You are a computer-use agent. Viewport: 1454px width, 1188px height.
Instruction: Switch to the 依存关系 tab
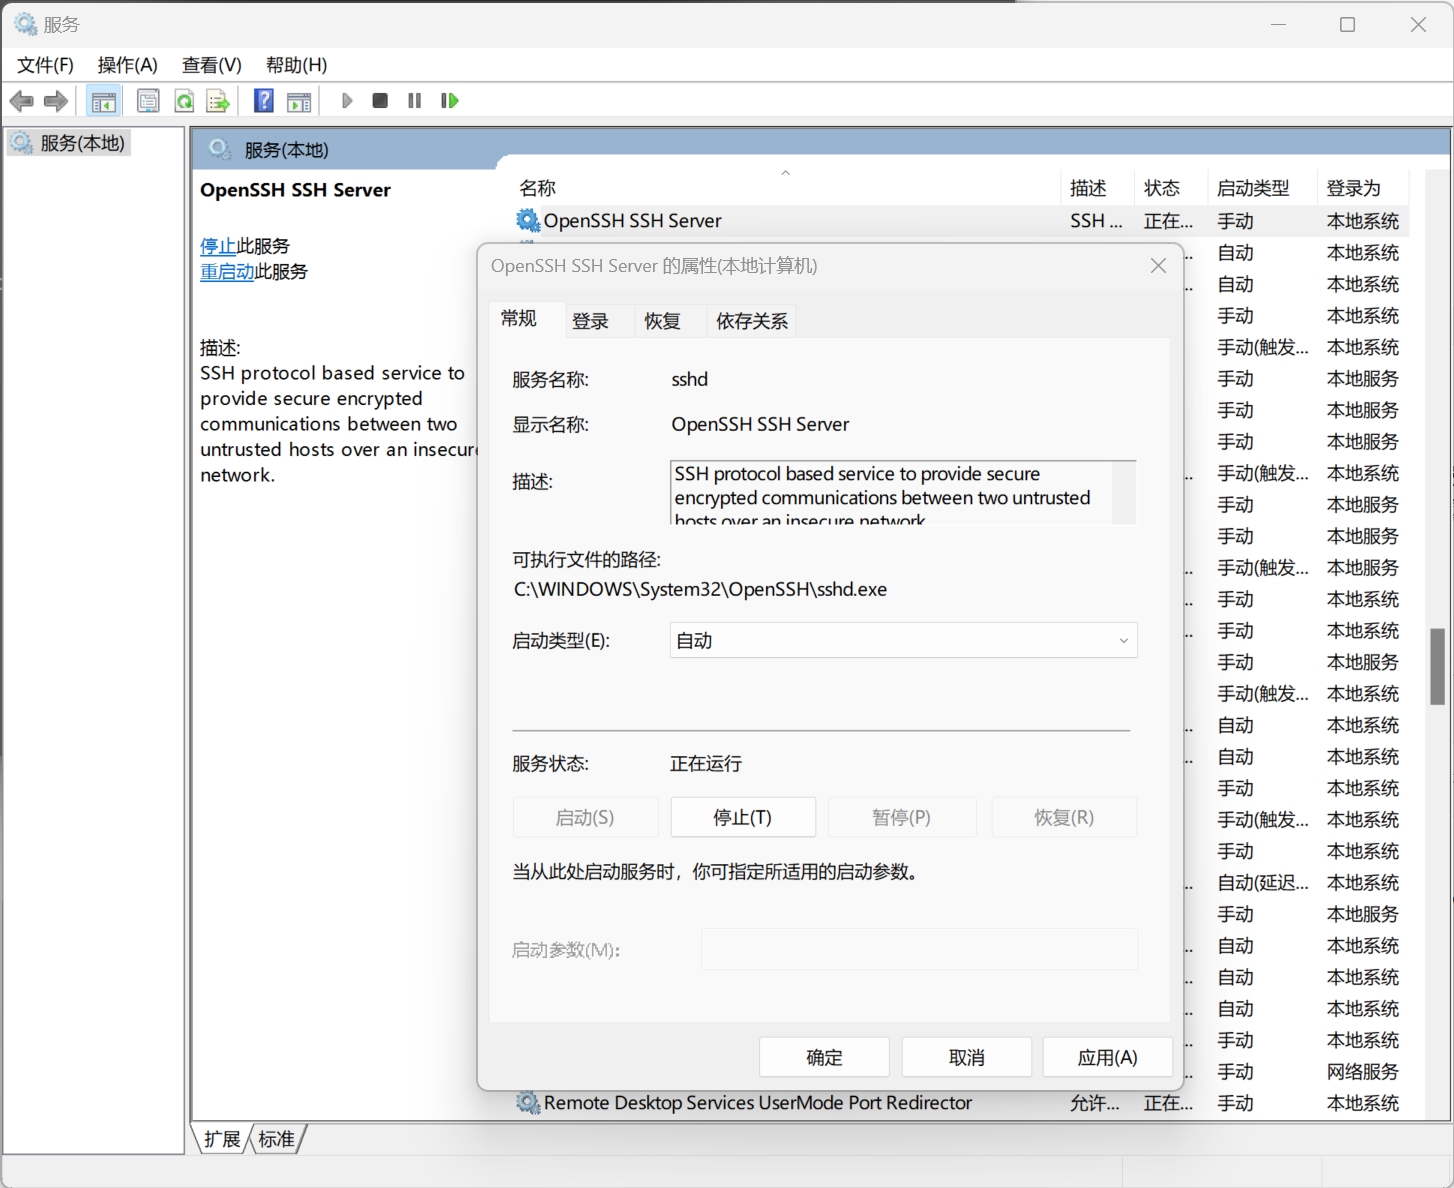[752, 321]
